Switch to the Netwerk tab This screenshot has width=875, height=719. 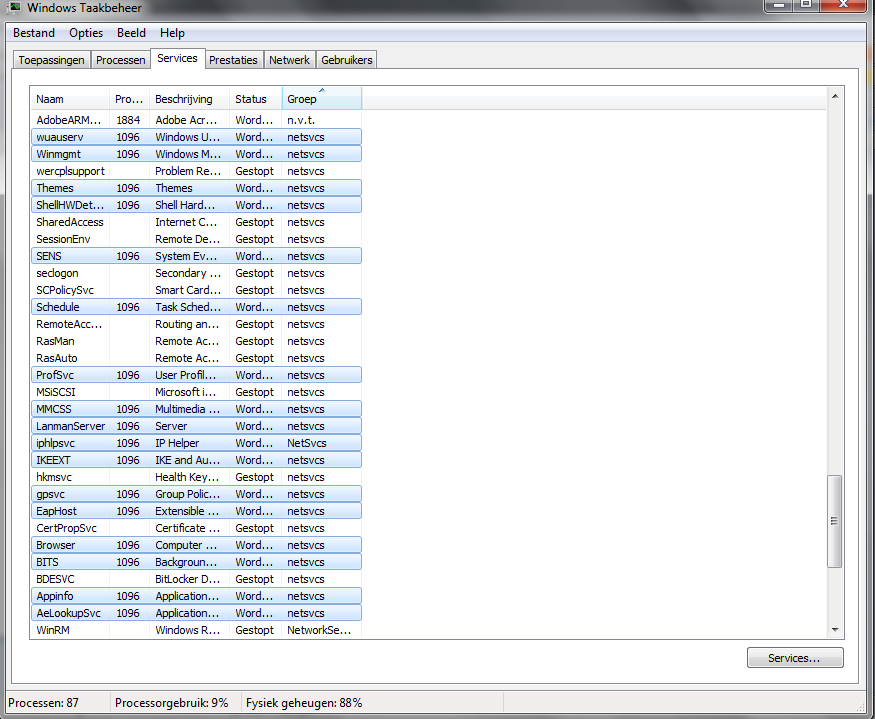(289, 60)
